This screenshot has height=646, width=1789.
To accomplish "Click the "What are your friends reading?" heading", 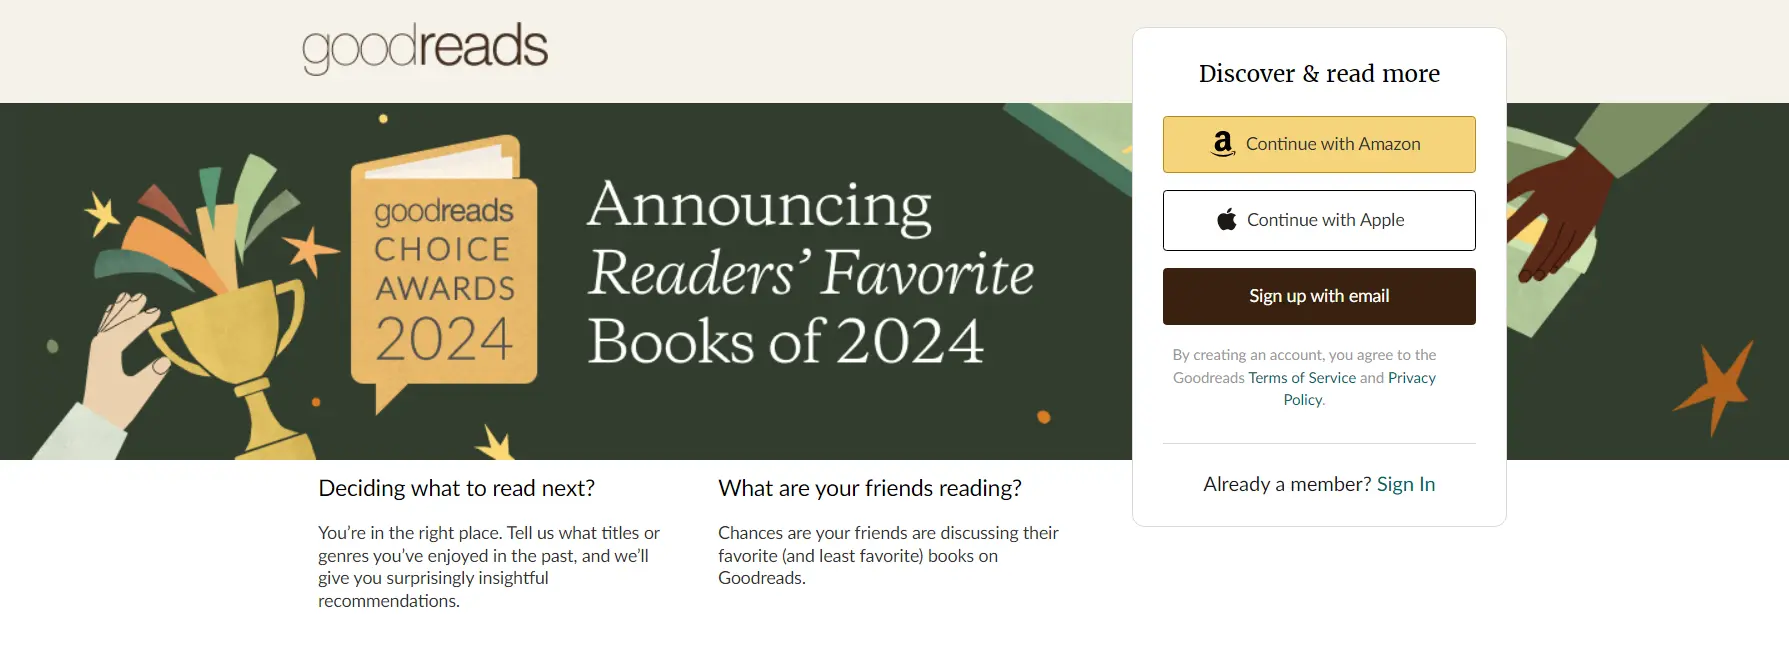I will point(870,488).
